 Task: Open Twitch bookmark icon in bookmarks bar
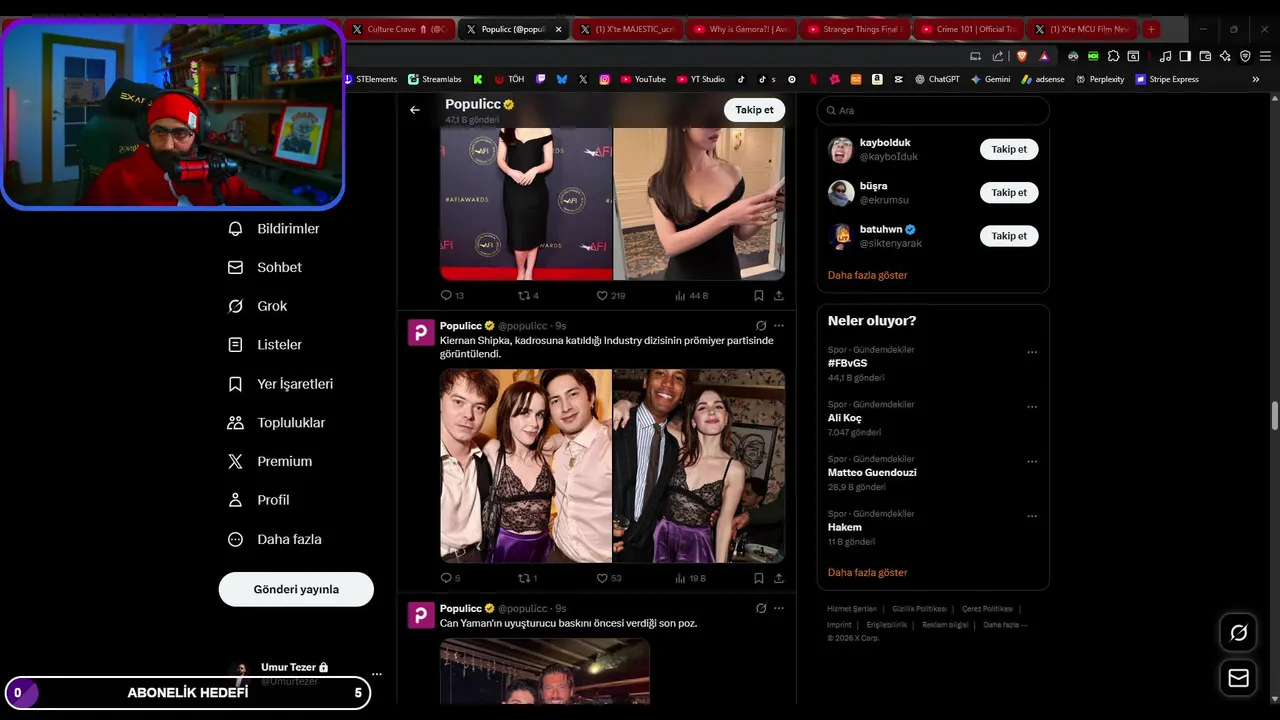pos(541,79)
